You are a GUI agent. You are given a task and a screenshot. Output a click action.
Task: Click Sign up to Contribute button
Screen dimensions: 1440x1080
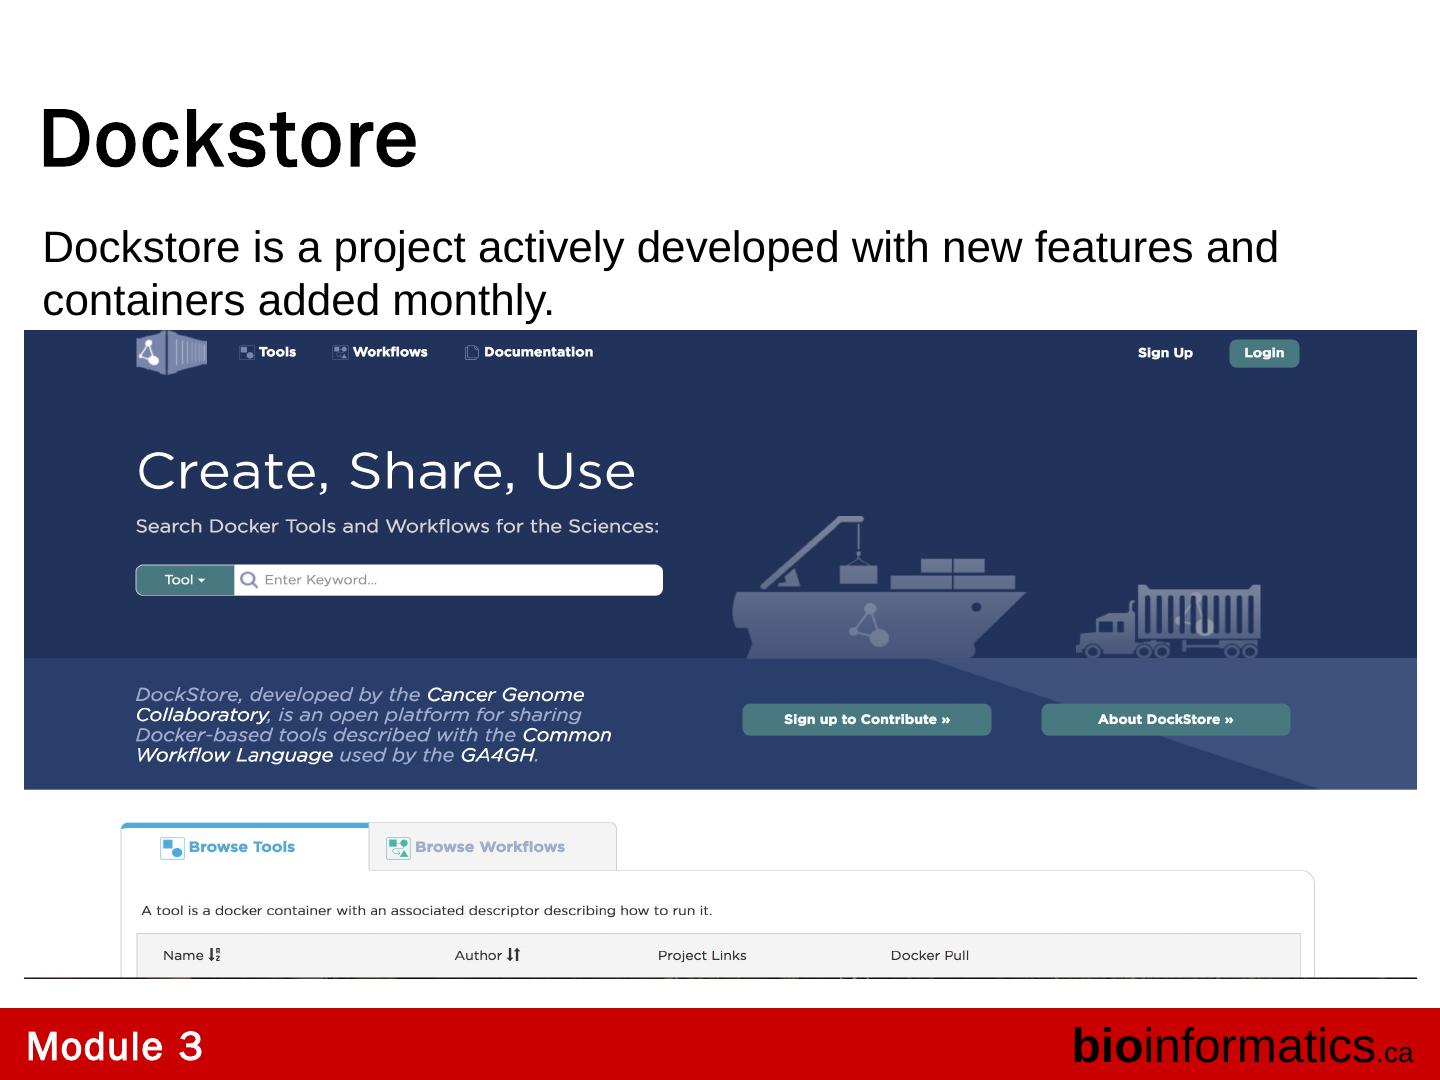866,720
